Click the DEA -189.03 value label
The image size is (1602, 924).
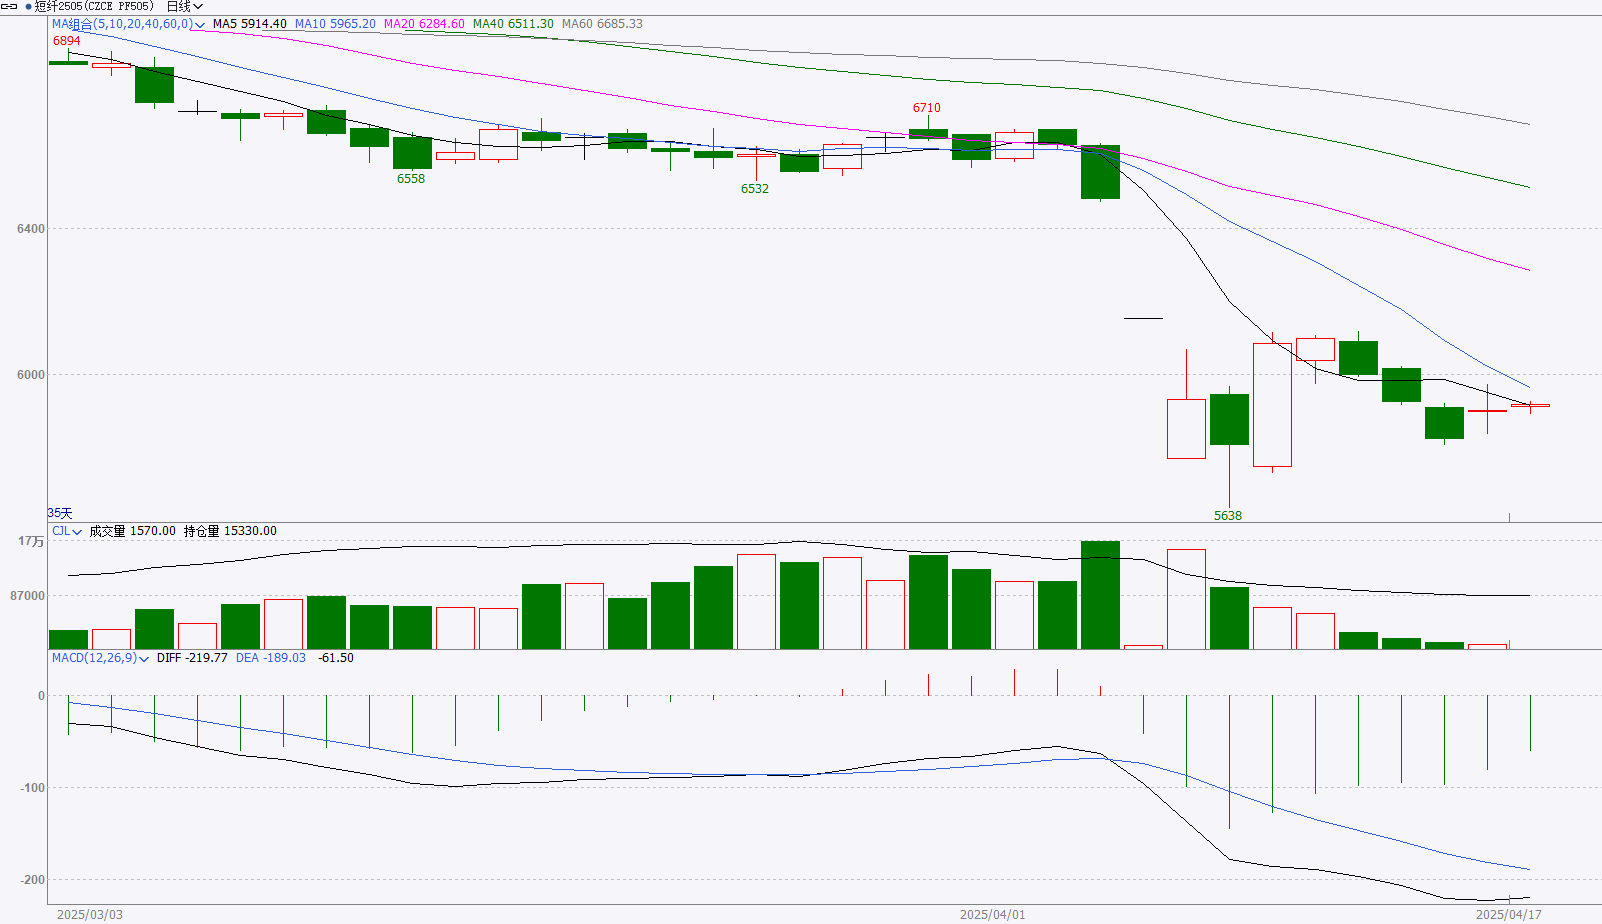(271, 658)
